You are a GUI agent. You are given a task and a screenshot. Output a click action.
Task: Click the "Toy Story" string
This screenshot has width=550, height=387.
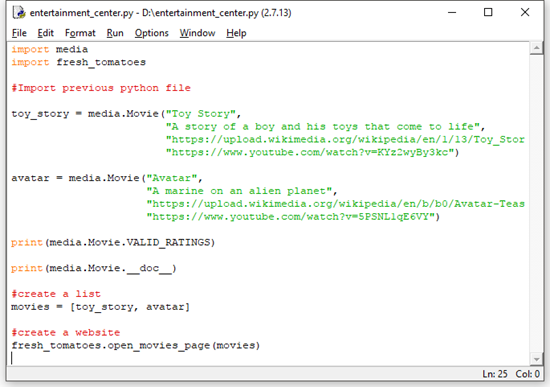[201, 114]
